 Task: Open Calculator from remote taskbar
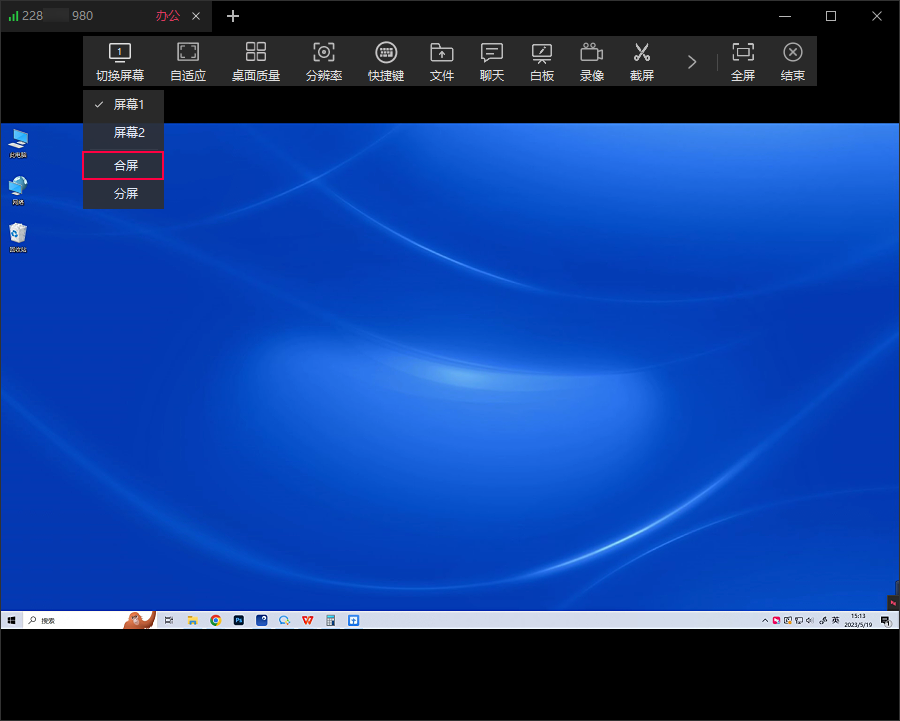click(331, 620)
